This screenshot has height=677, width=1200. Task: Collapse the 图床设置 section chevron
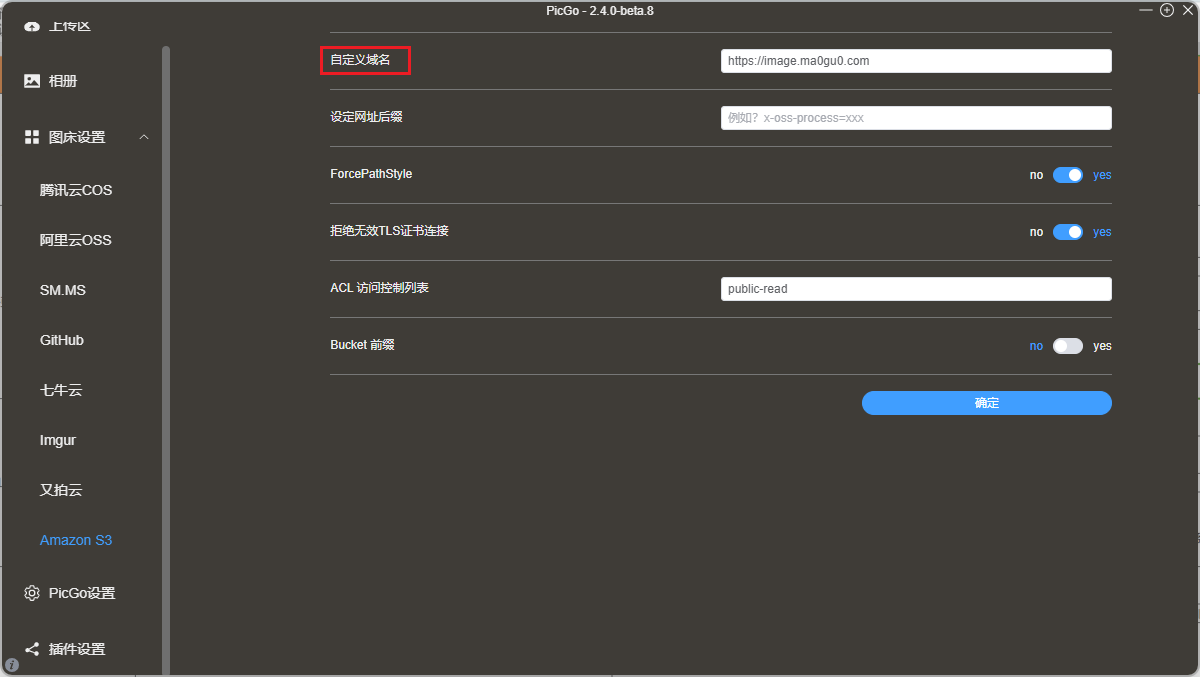(144, 137)
